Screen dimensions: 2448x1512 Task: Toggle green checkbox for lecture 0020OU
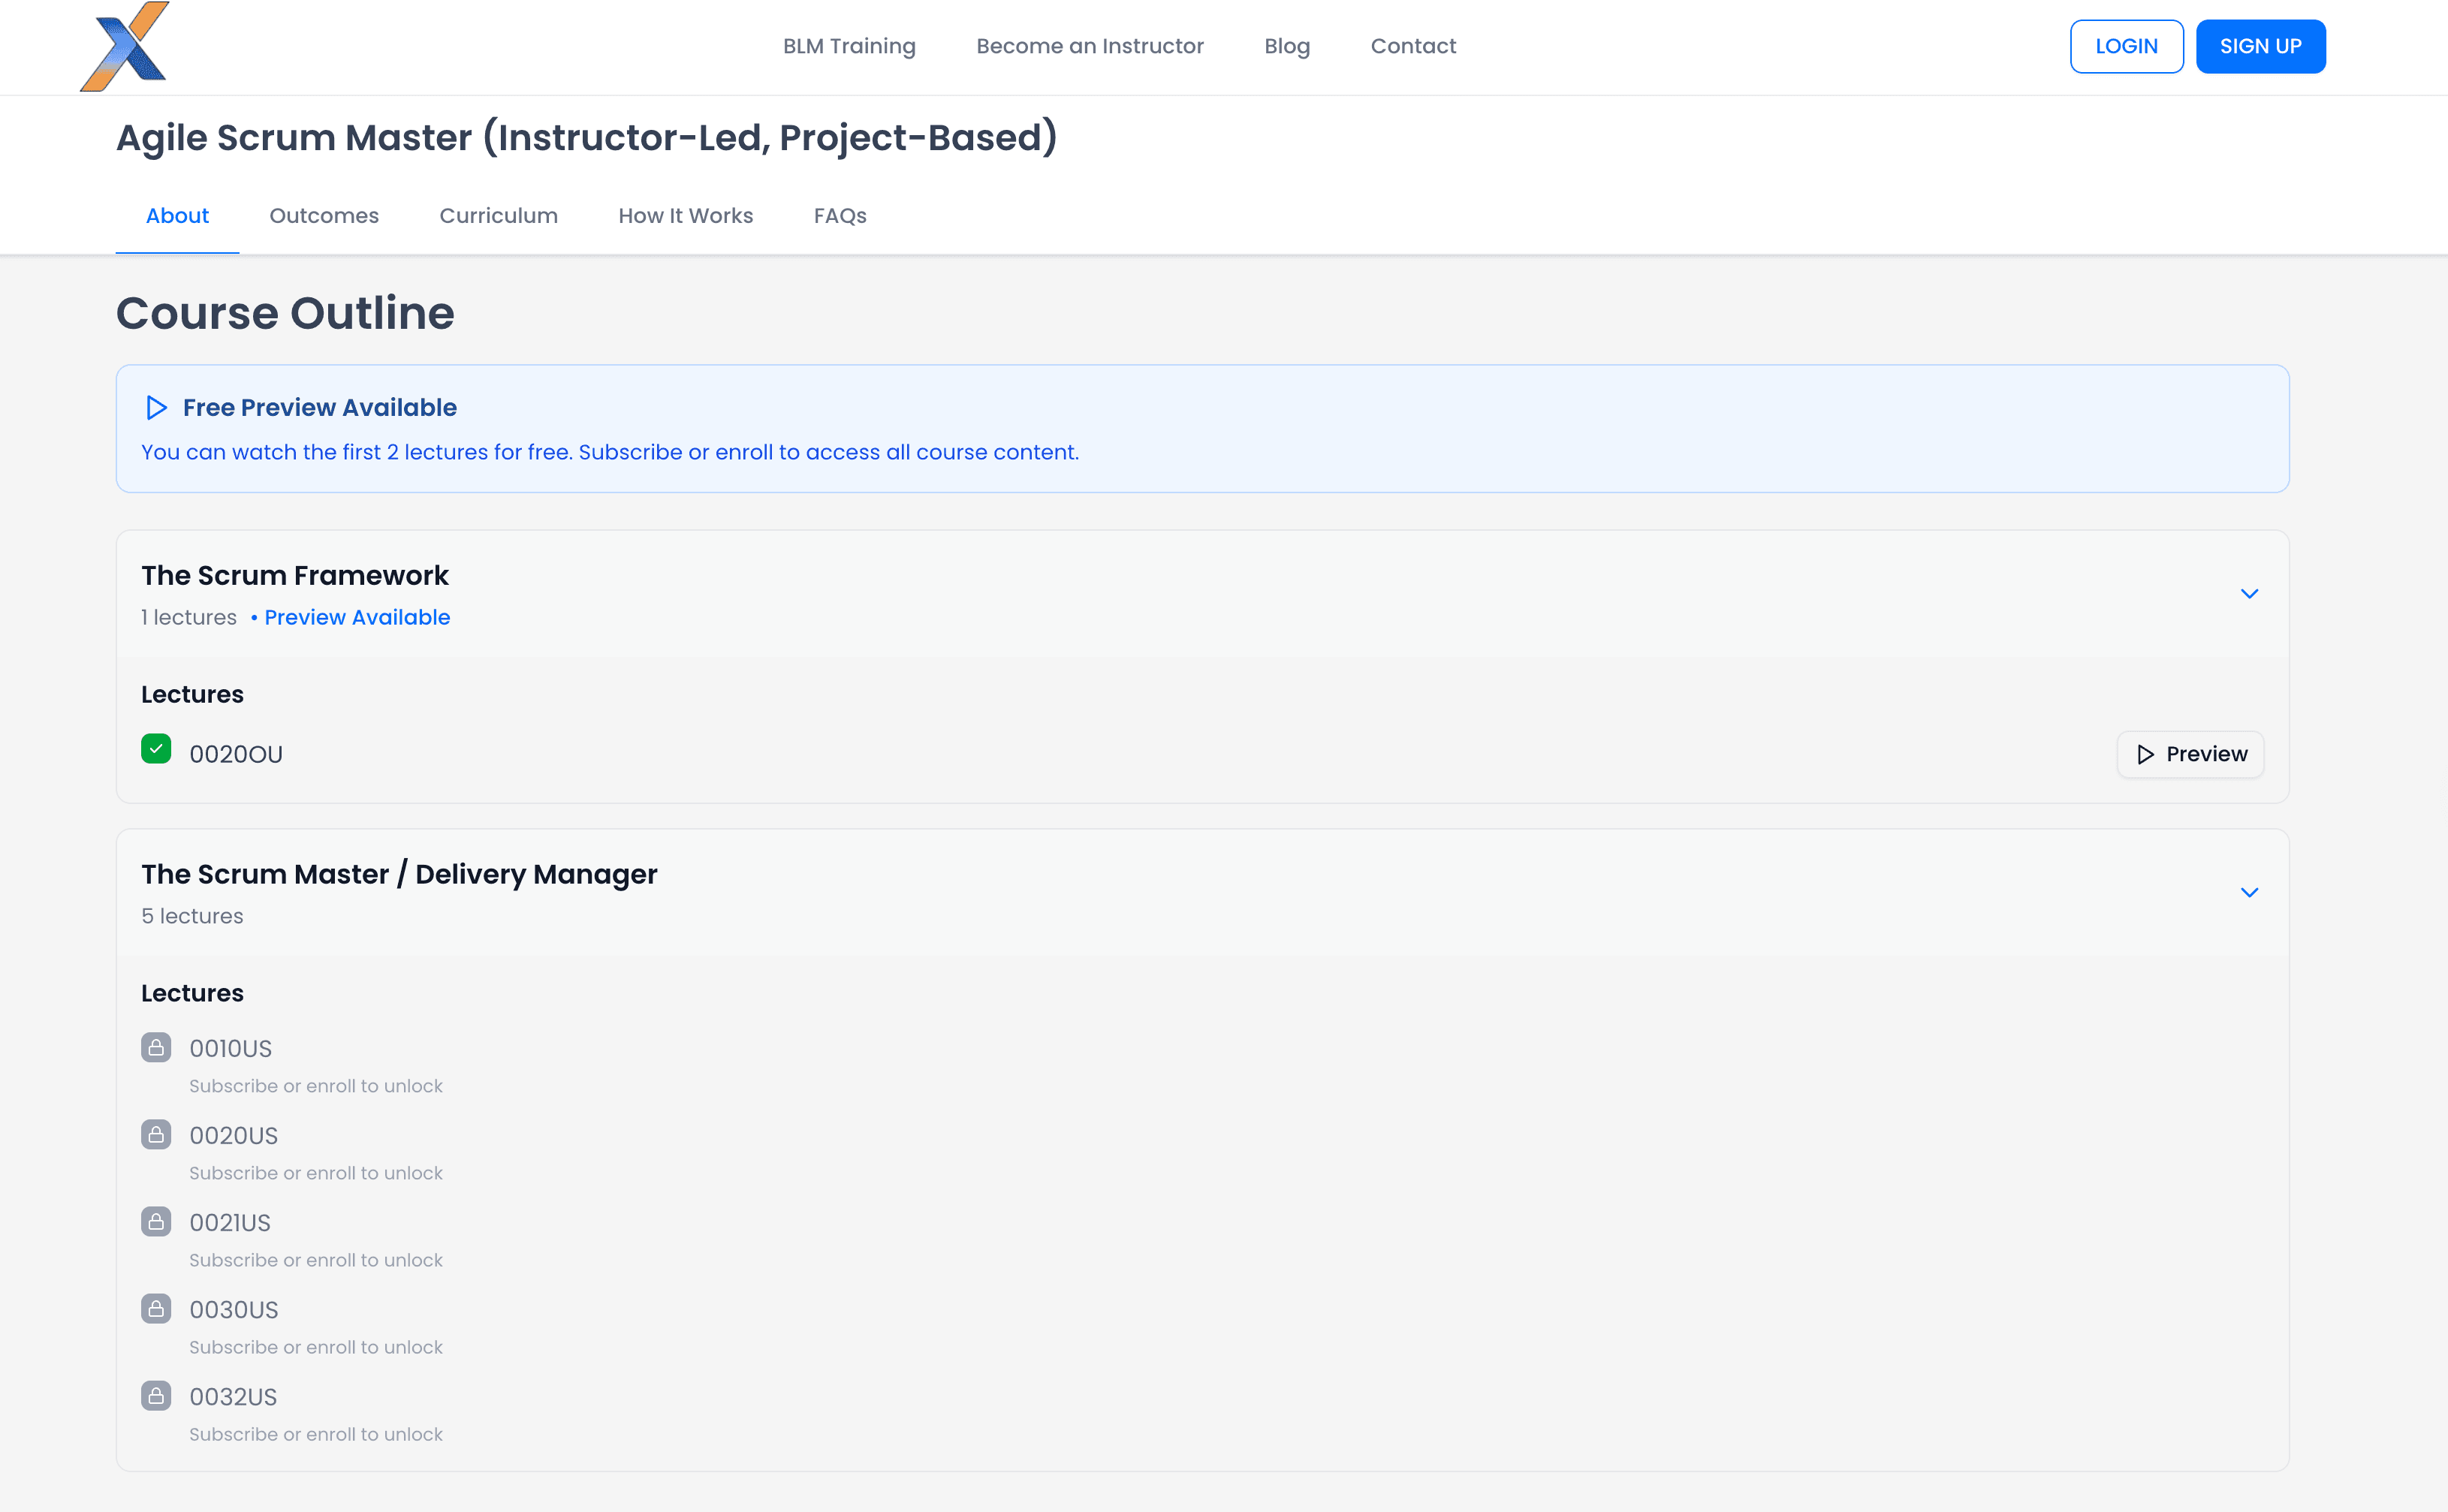[156, 749]
